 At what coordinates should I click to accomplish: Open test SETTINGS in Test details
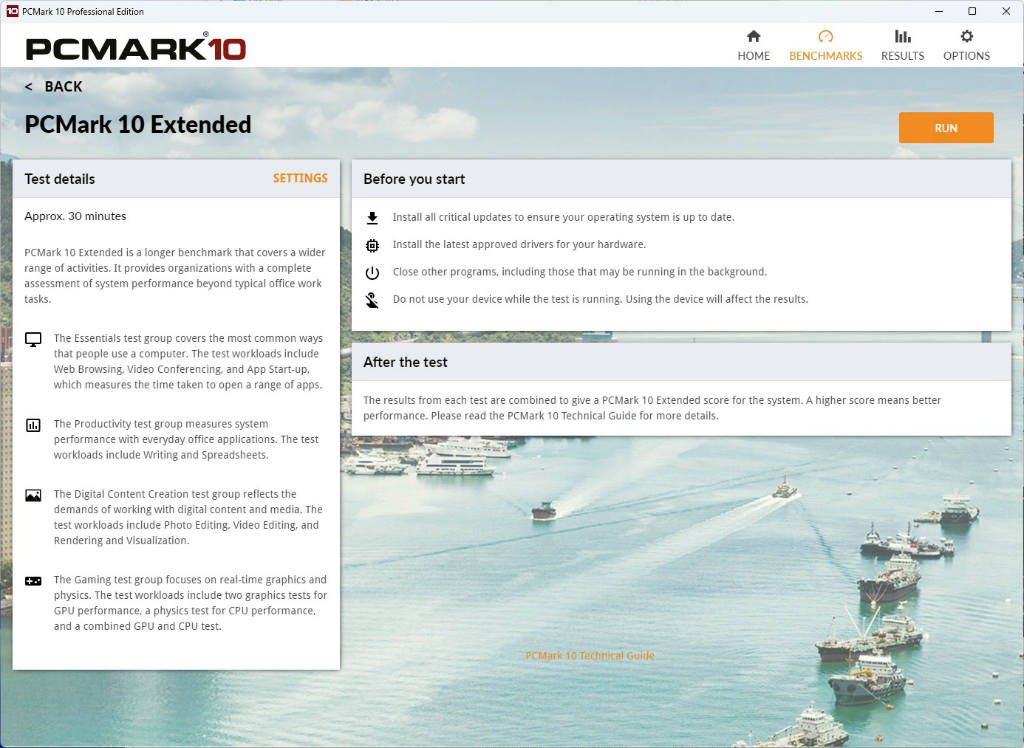[x=300, y=178]
